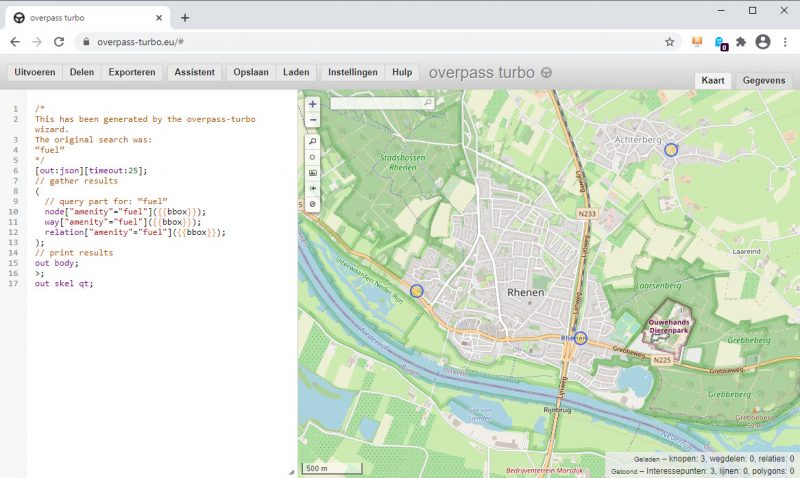Open Instellingen settings
The image size is (800, 478).
pos(353,72)
